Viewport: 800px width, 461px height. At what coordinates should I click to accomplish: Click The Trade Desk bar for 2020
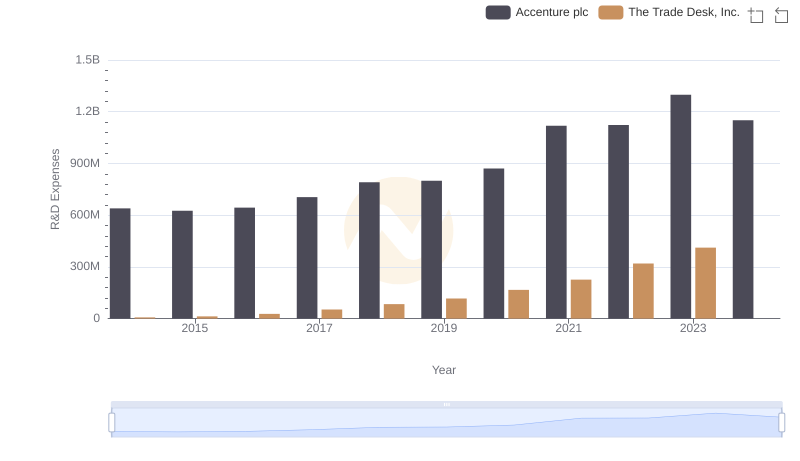coord(519,304)
